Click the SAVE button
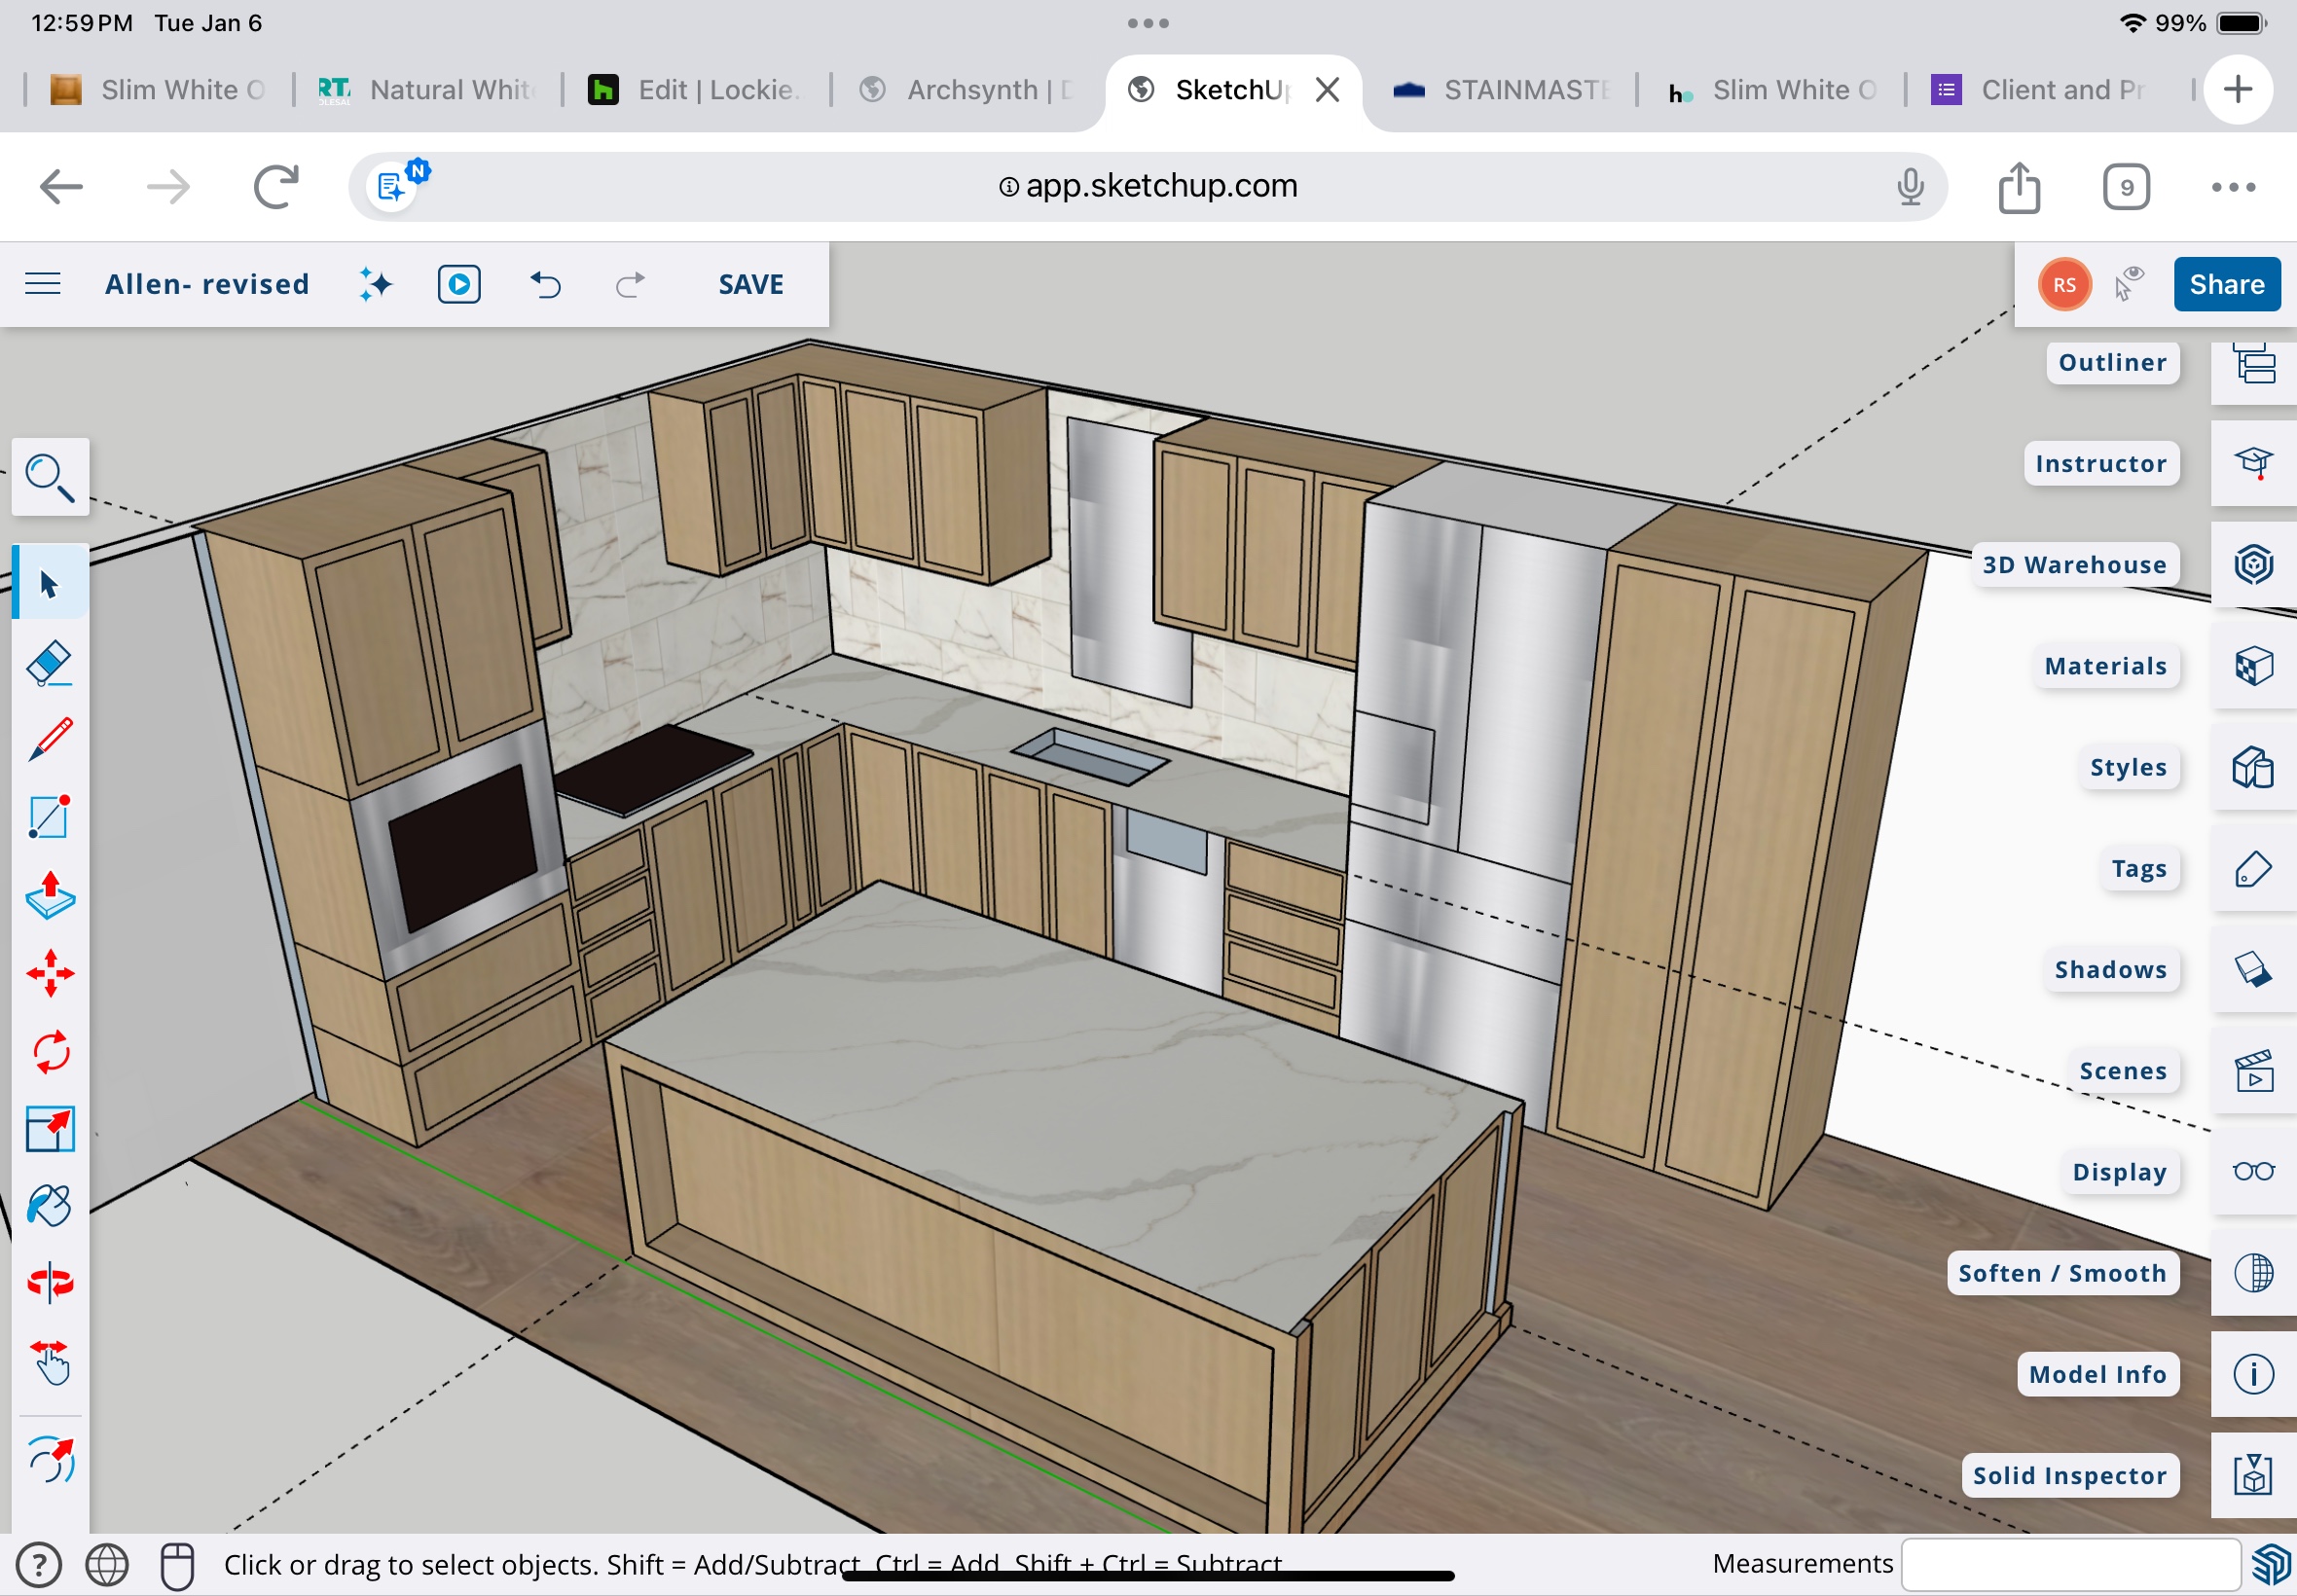 click(750, 284)
